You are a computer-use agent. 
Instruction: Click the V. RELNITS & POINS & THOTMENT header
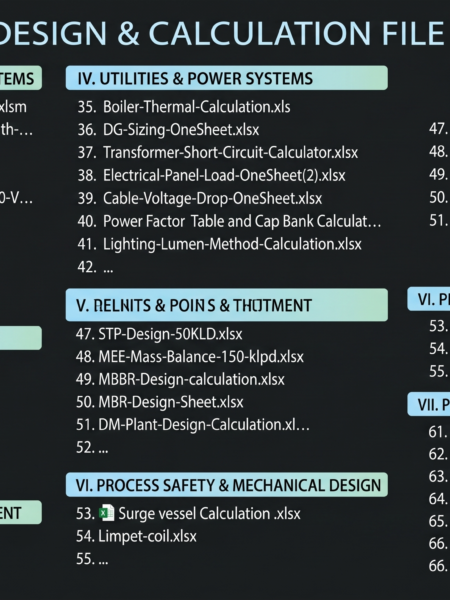(227, 305)
